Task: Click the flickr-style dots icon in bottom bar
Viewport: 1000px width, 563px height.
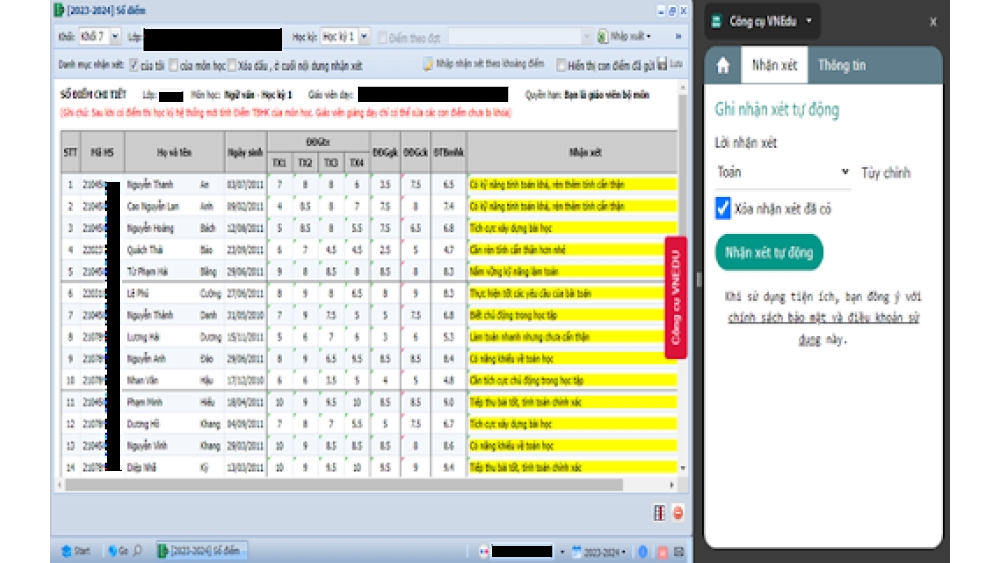Action: click(483, 552)
